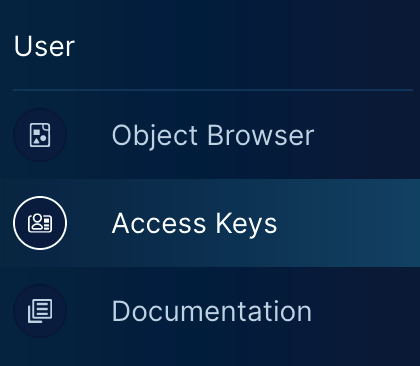Click the Documentation text label
Image resolution: width=420 pixels, height=366 pixels.
point(212,311)
